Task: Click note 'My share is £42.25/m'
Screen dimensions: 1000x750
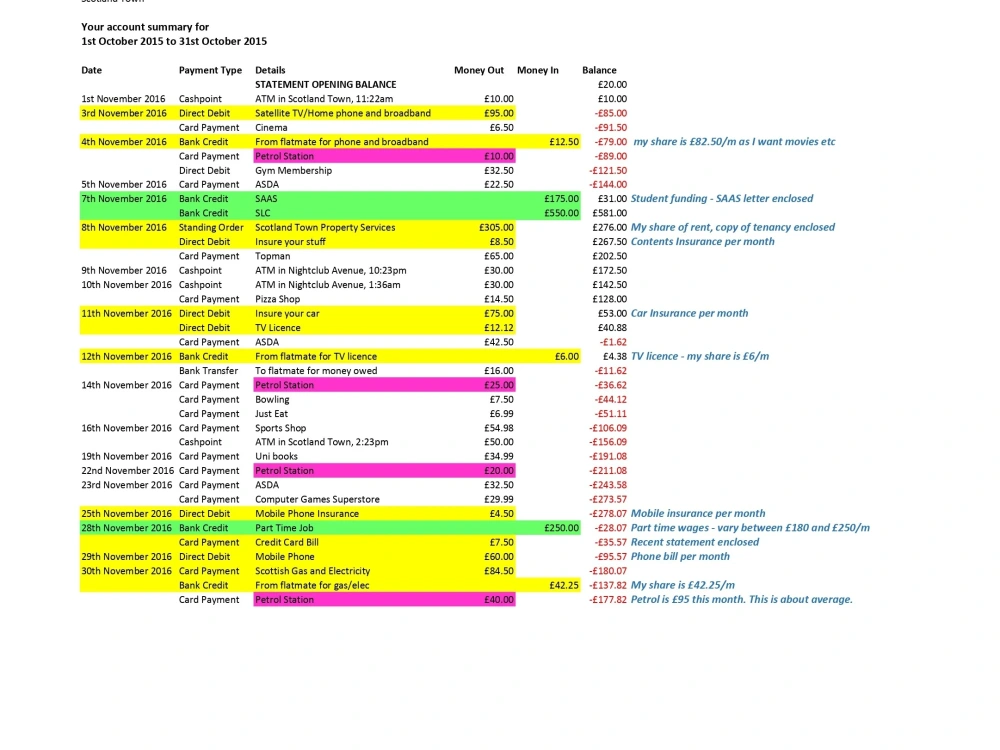Action: [x=683, y=585]
